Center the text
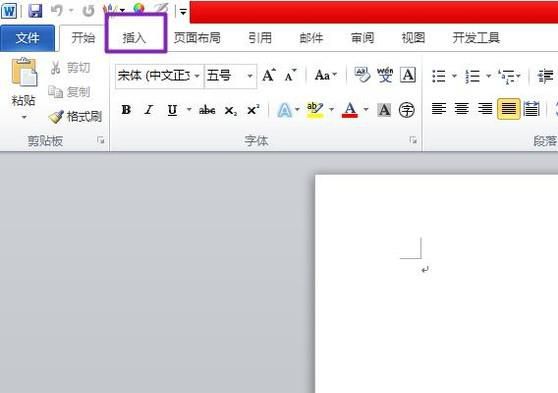 pos(462,109)
